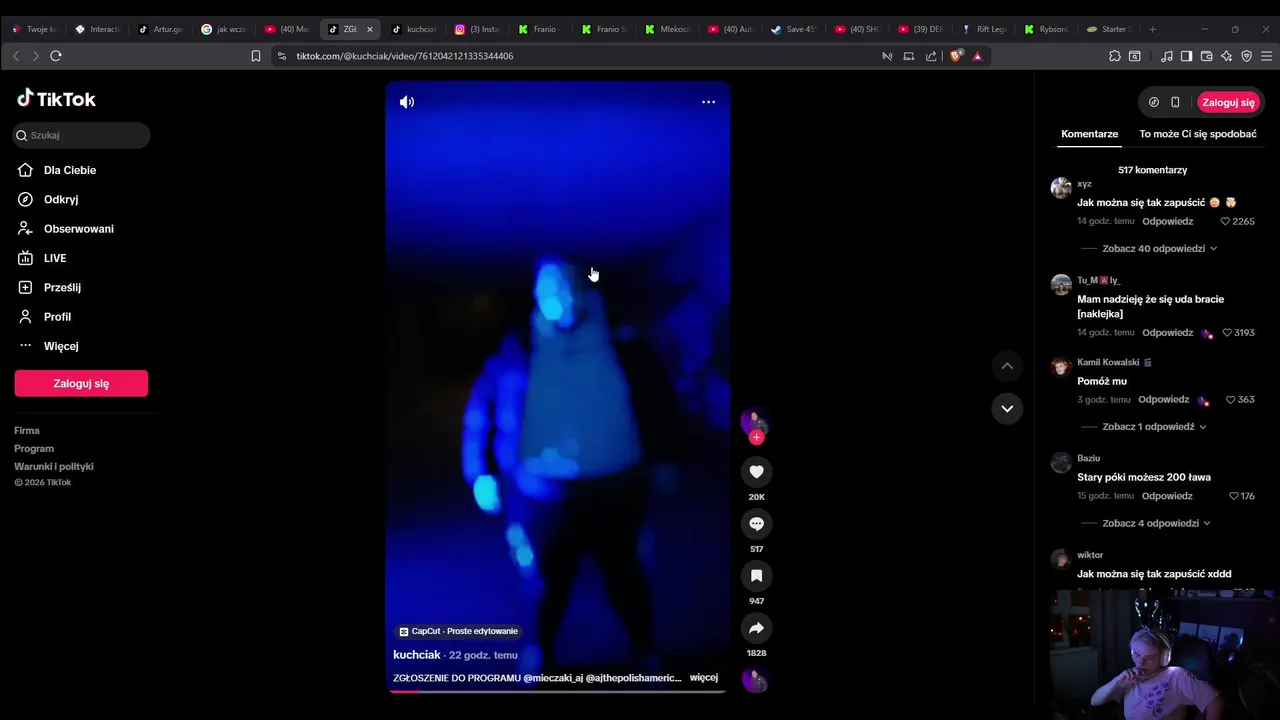Open the Dla Ciebie feed

click(70, 170)
